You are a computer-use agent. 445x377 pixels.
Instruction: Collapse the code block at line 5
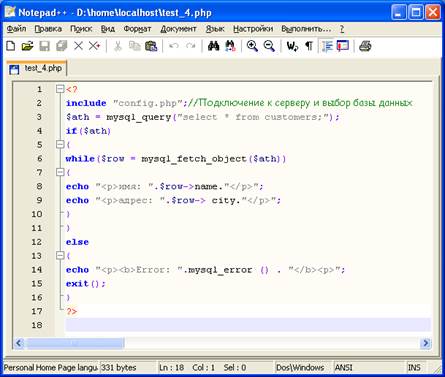pos(60,144)
